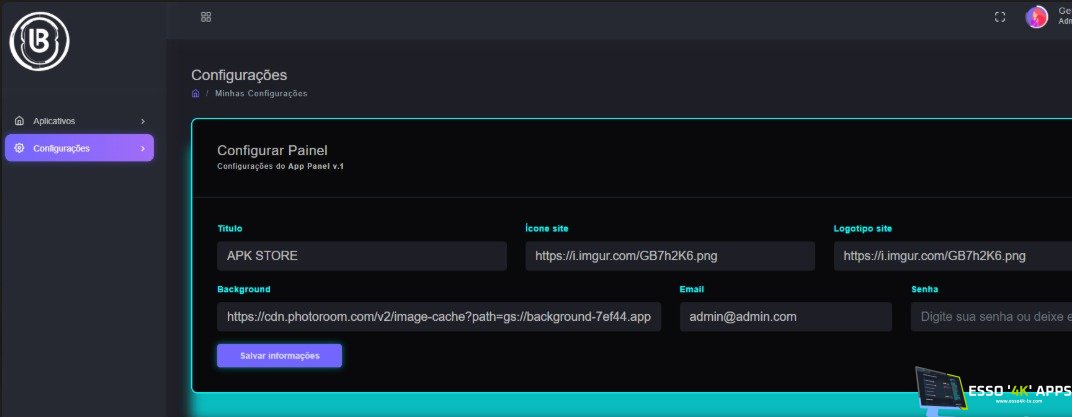Go to home via the breadcrumb house icon
The width and height of the screenshot is (1072, 417).
coord(196,94)
